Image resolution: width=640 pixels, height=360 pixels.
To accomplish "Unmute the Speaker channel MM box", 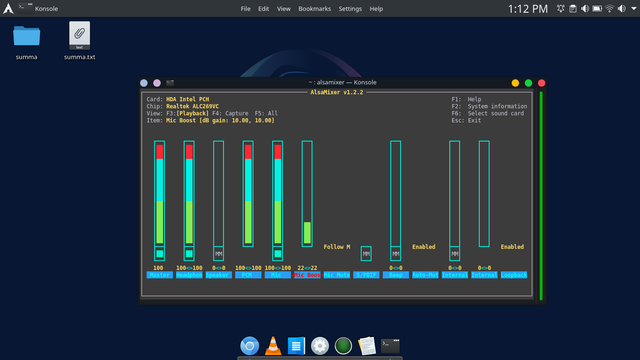I will (218, 254).
